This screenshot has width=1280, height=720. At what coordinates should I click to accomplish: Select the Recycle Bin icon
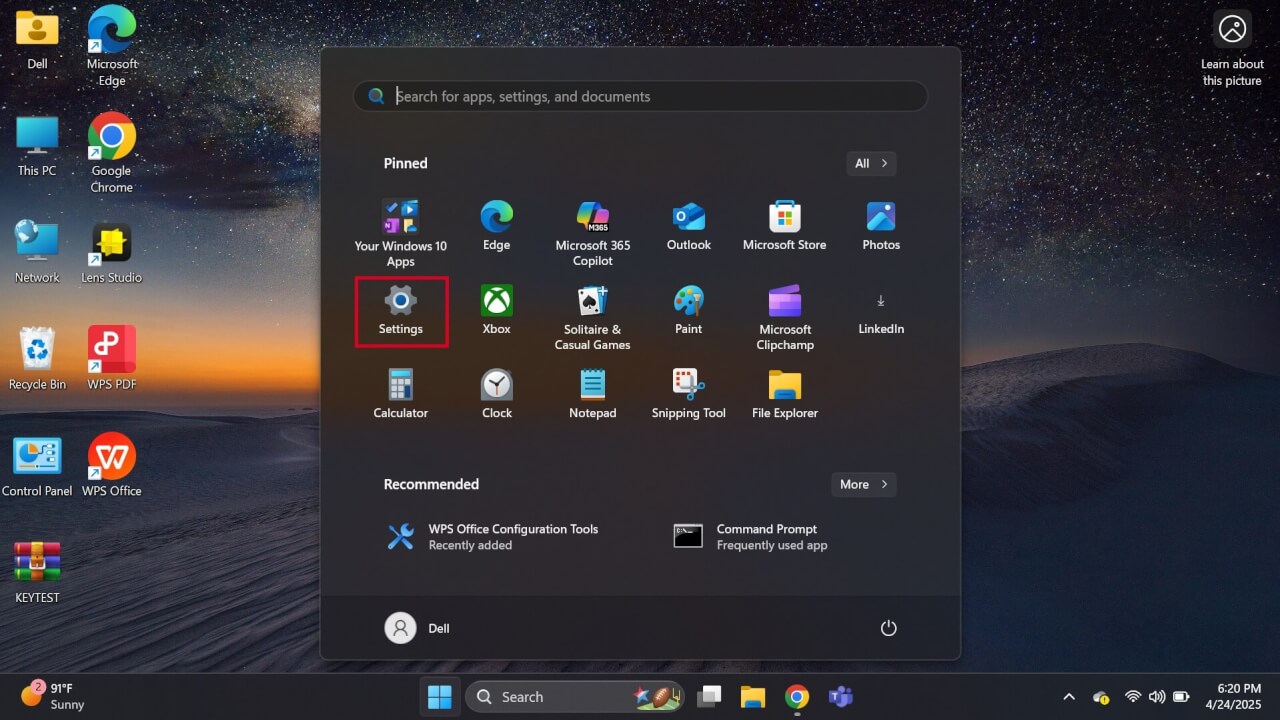click(37, 360)
